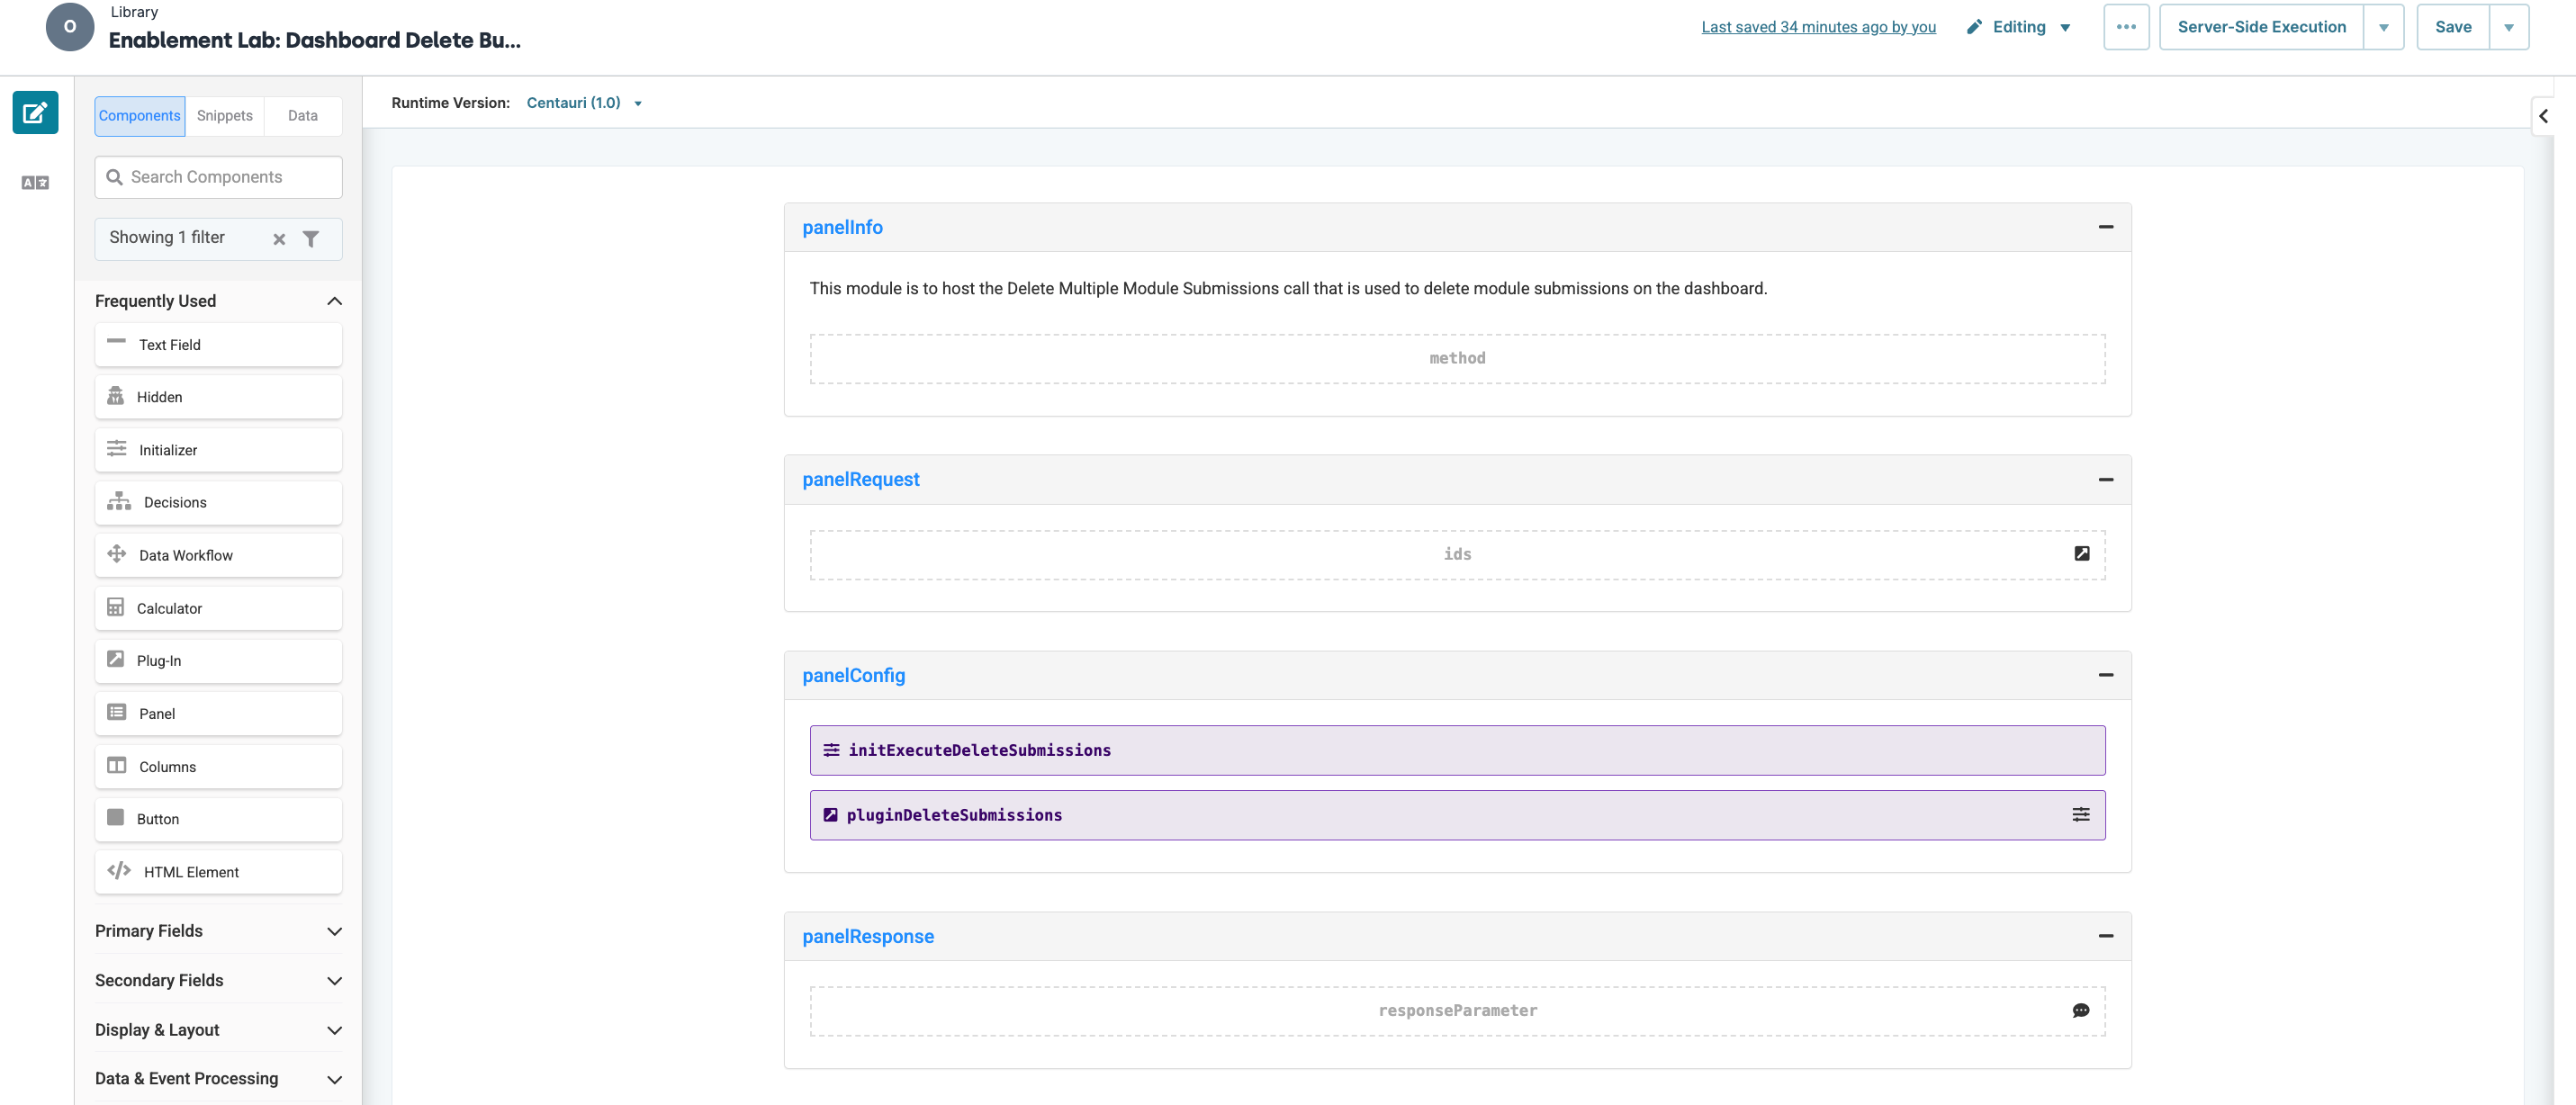This screenshot has height=1105, width=2576.
Task: Switch to the Data tab
Action: [x=302, y=116]
